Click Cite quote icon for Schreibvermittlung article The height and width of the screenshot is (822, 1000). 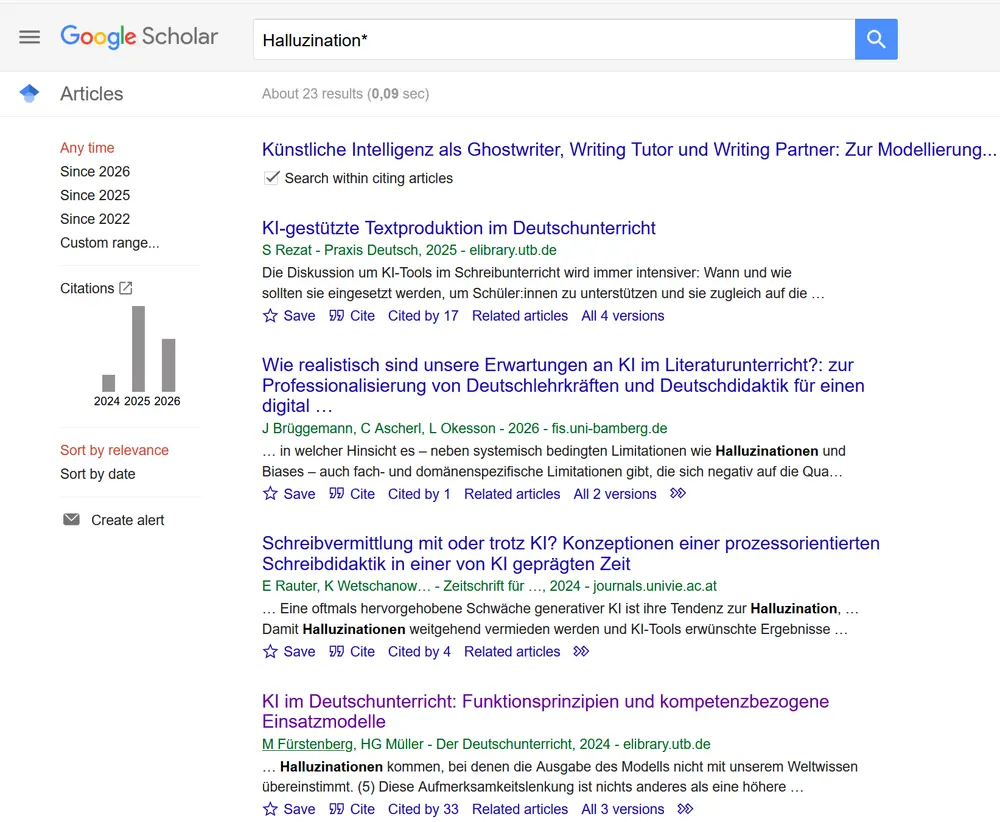337,651
